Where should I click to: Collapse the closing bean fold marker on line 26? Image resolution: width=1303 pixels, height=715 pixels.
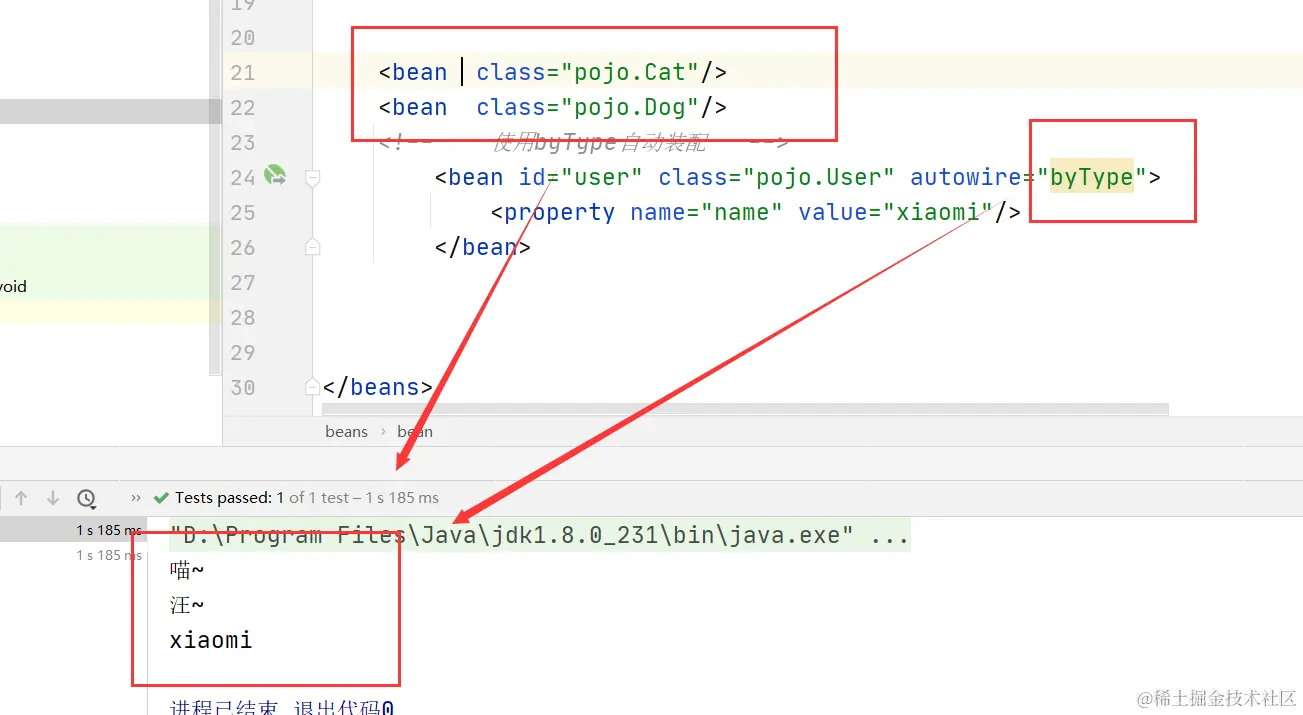pos(312,247)
